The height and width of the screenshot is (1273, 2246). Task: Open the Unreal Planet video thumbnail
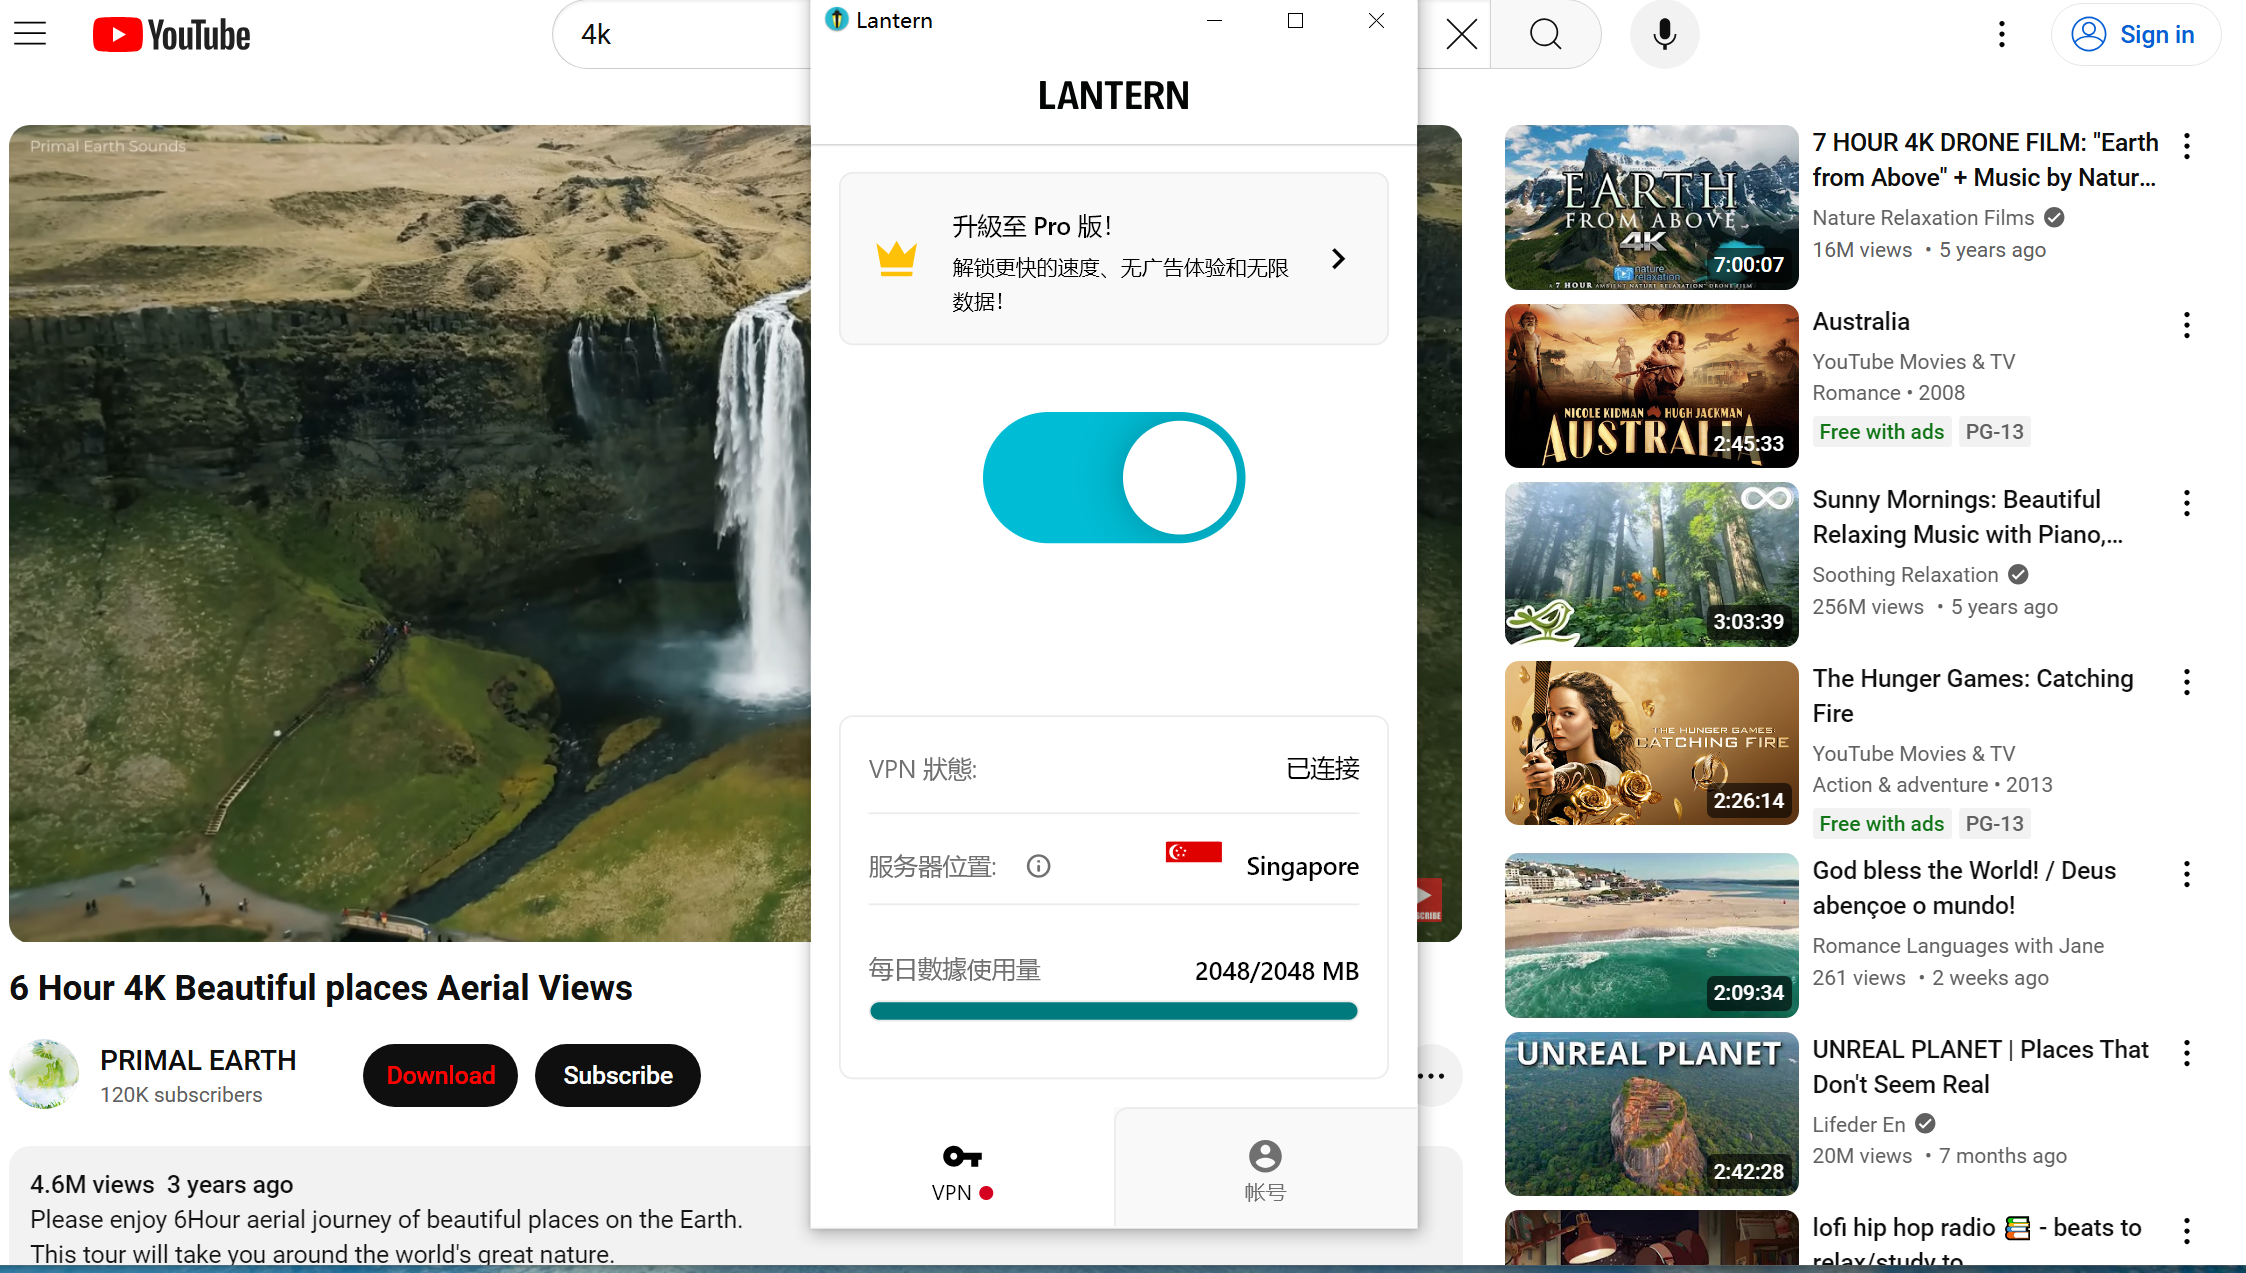tap(1651, 1113)
